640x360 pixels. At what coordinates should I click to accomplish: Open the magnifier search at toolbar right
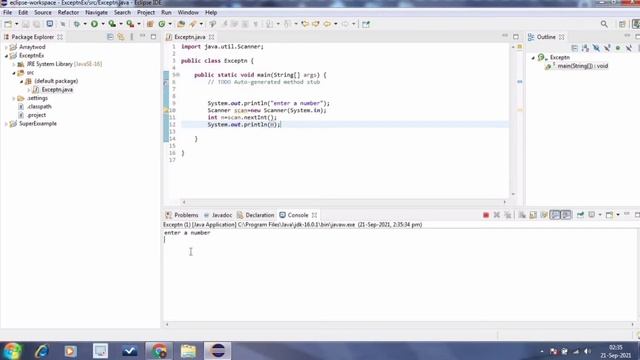(x=604, y=24)
